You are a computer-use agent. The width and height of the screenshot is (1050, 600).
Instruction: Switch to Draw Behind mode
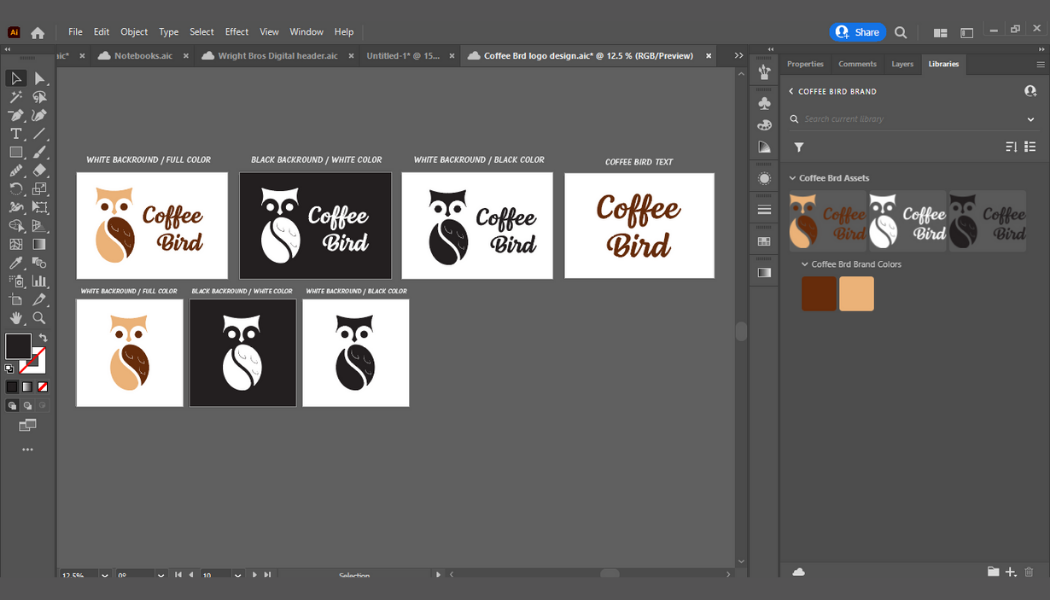tap(27, 406)
